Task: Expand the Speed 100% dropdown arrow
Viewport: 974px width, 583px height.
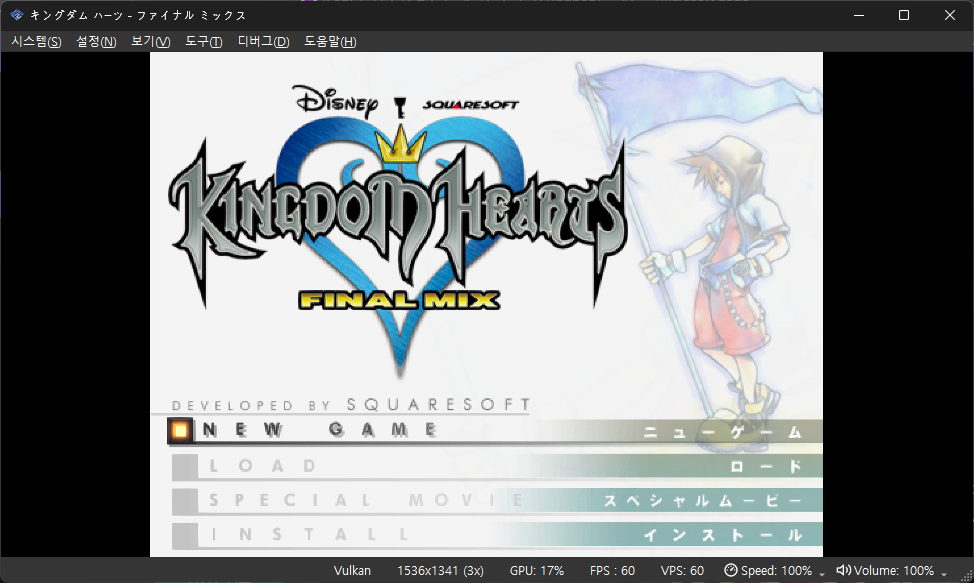Action: click(822, 574)
